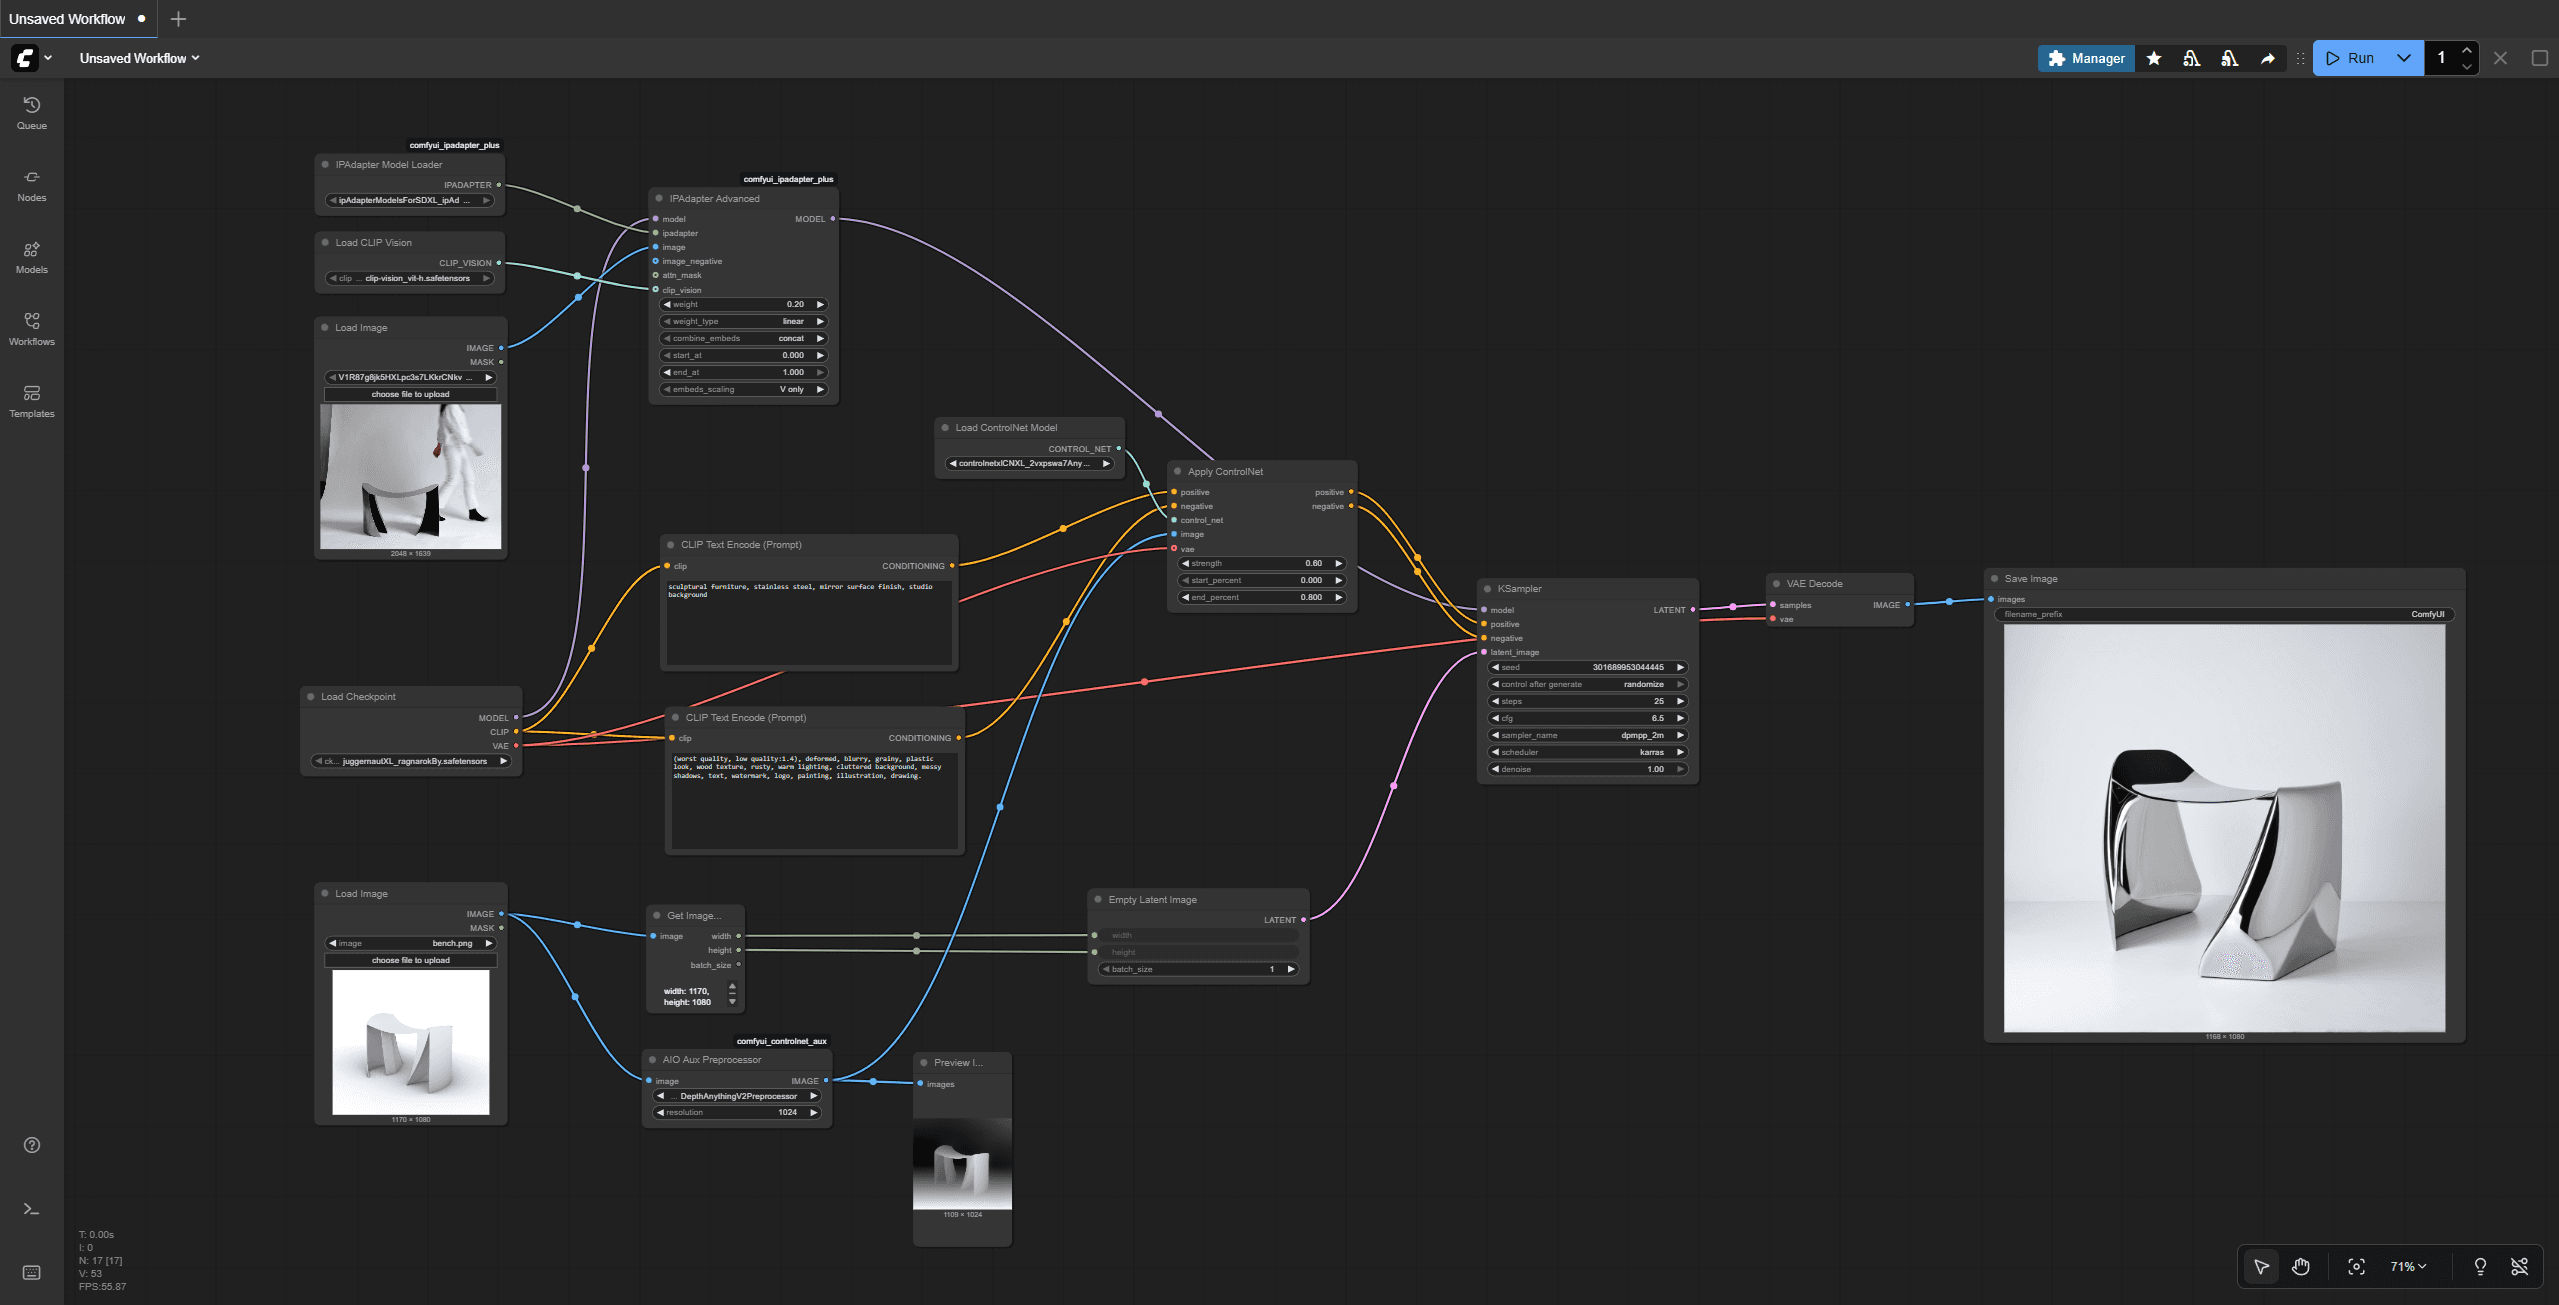This screenshot has width=2559, height=1305.
Task: Open a new workflow tab with plus
Action: pyautogui.click(x=178, y=19)
